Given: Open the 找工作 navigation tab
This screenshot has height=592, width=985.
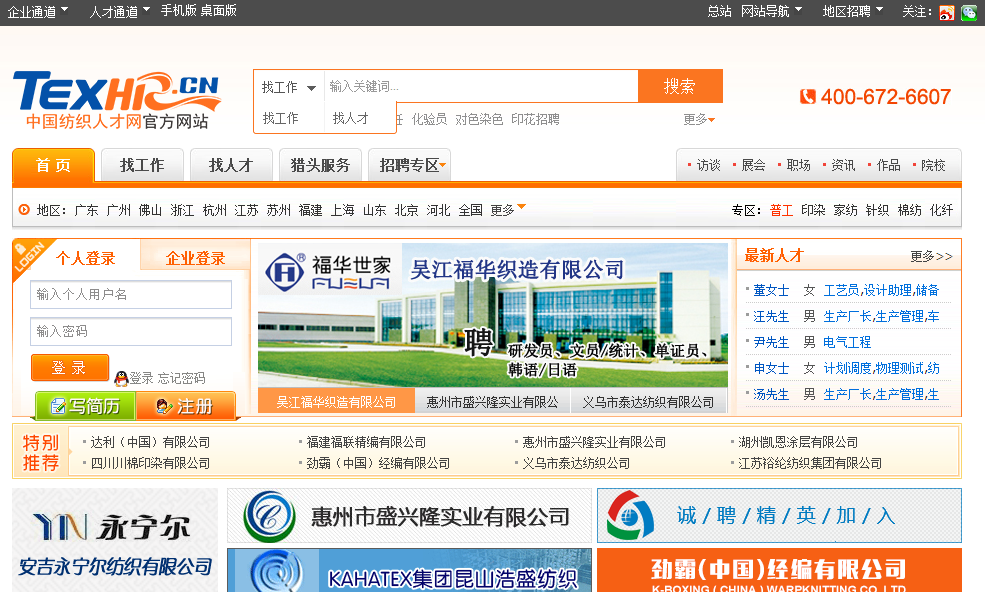Looking at the screenshot, I should click(x=142, y=165).
